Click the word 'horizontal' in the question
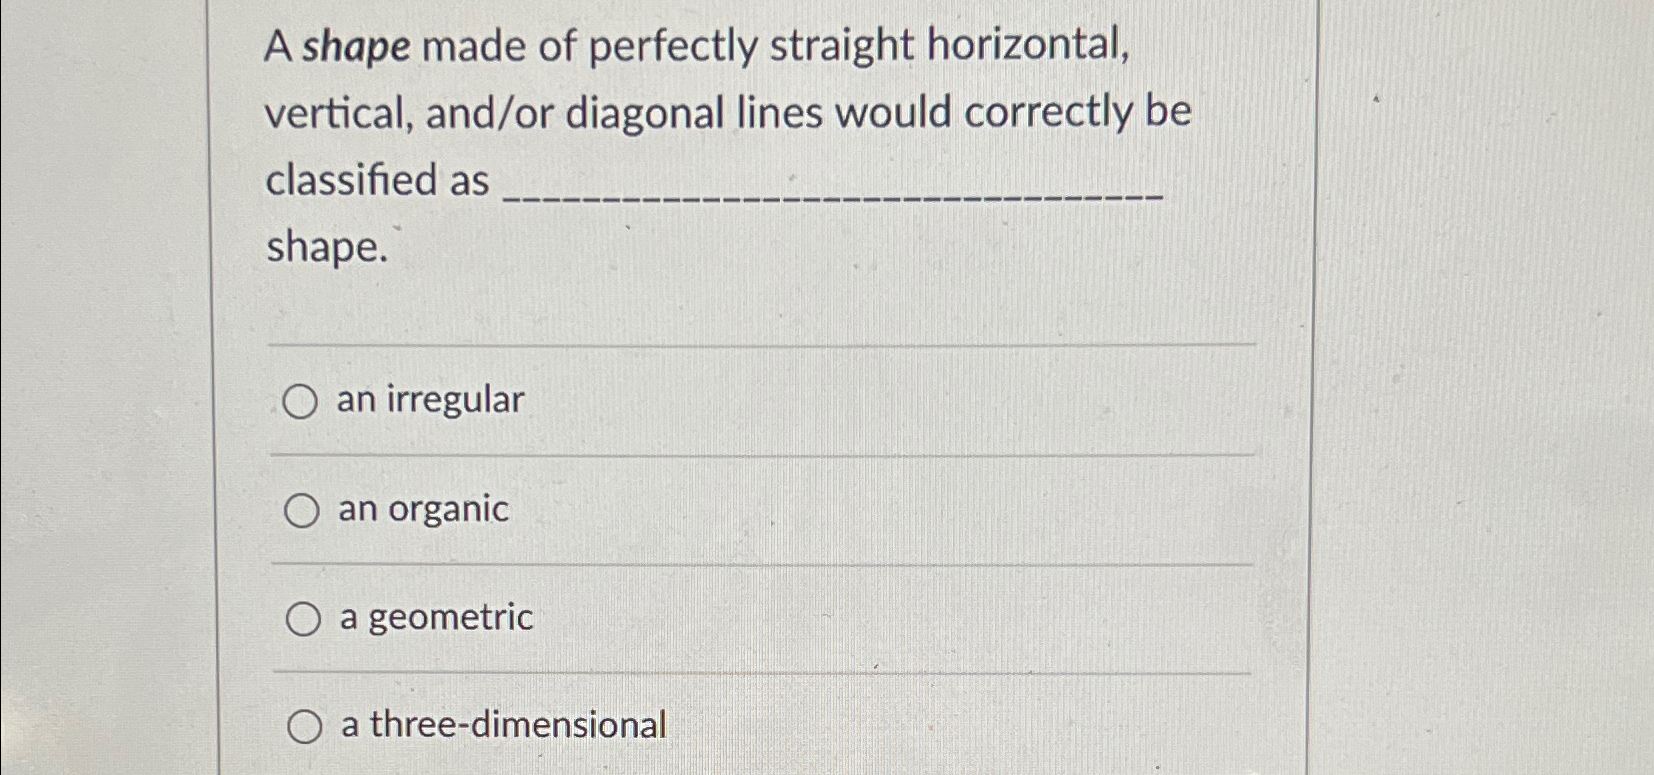The image size is (1654, 775). [1028, 44]
